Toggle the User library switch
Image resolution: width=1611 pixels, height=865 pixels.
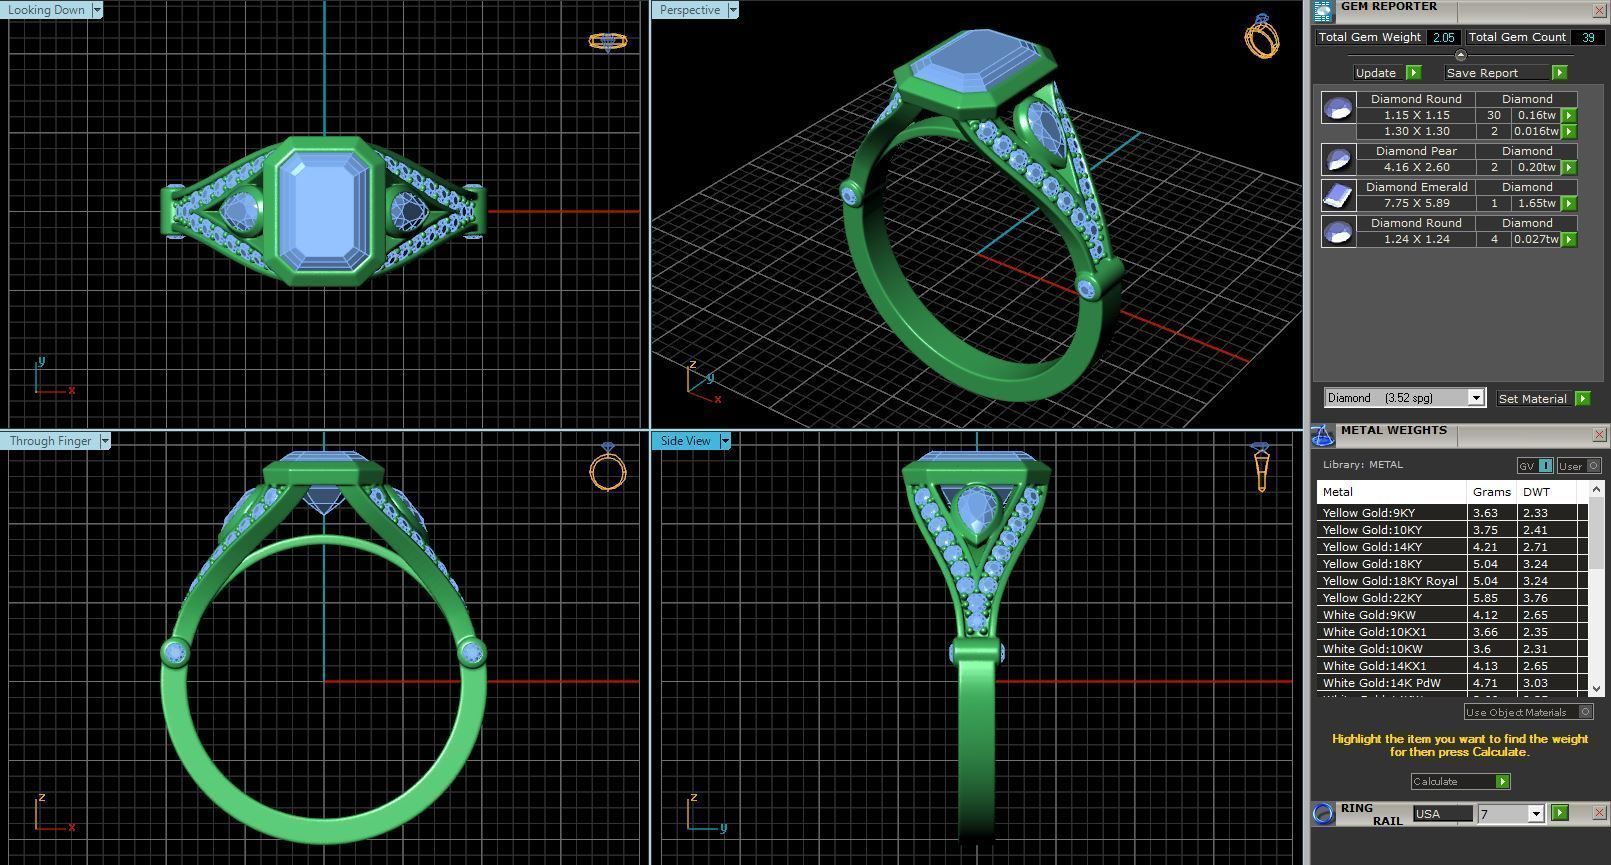tap(1579, 466)
